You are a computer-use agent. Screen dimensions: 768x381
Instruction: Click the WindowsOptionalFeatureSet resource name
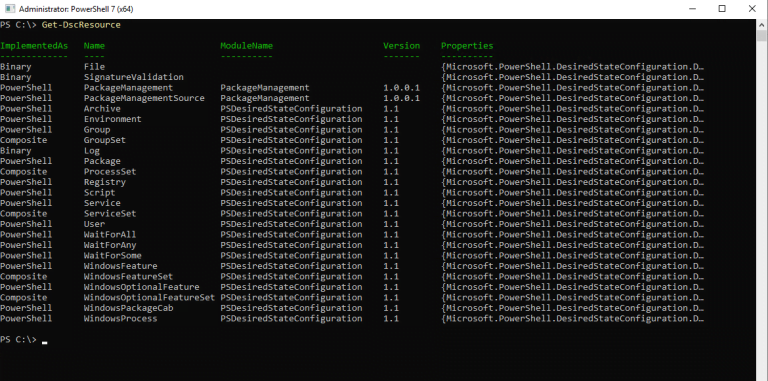pos(149,298)
